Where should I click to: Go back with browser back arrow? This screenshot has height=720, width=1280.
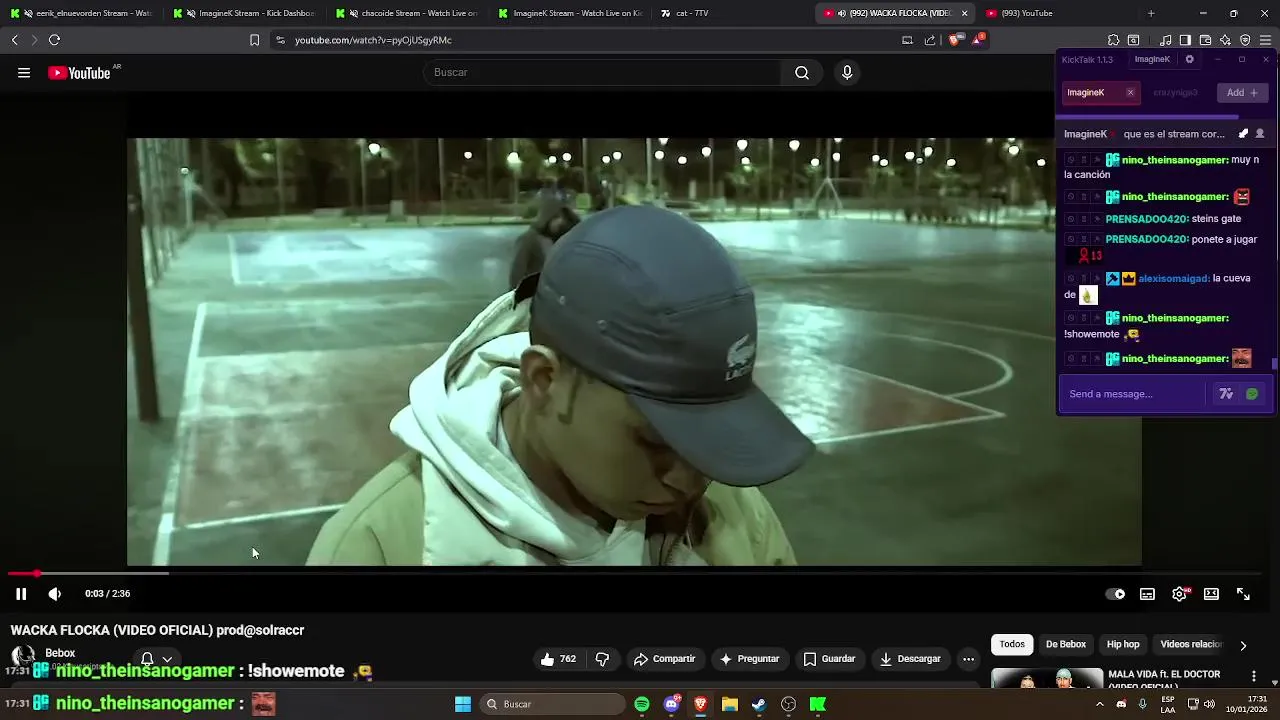pyautogui.click(x=14, y=40)
